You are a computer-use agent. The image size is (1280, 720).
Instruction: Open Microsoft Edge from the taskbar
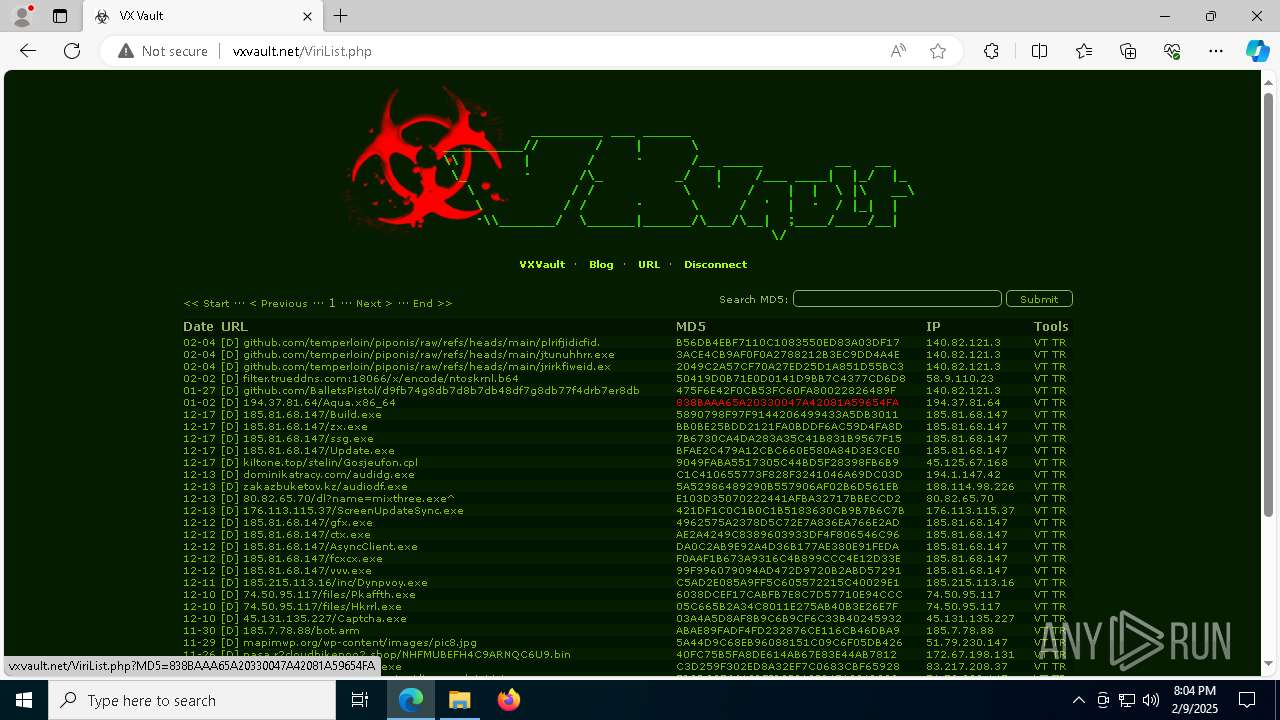tap(411, 700)
